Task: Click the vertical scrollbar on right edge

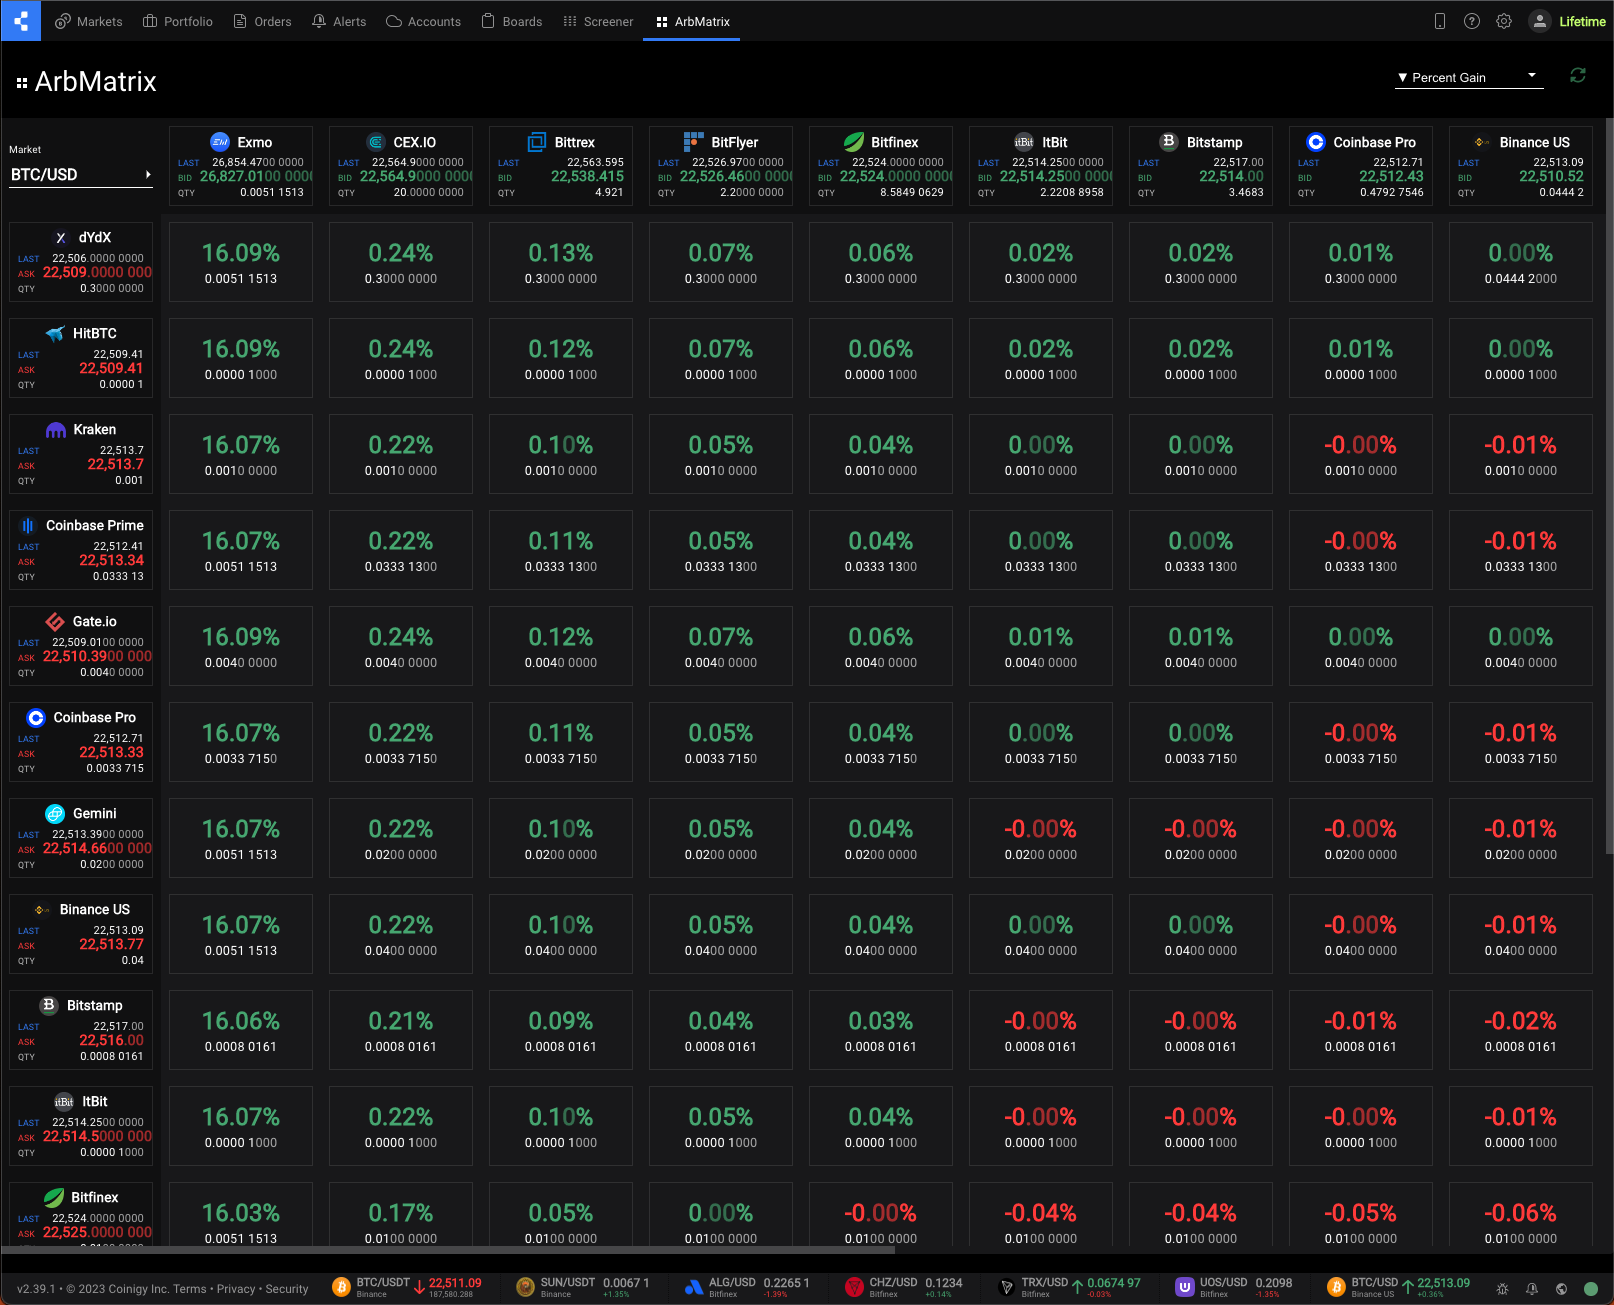Action: pos(1609,485)
